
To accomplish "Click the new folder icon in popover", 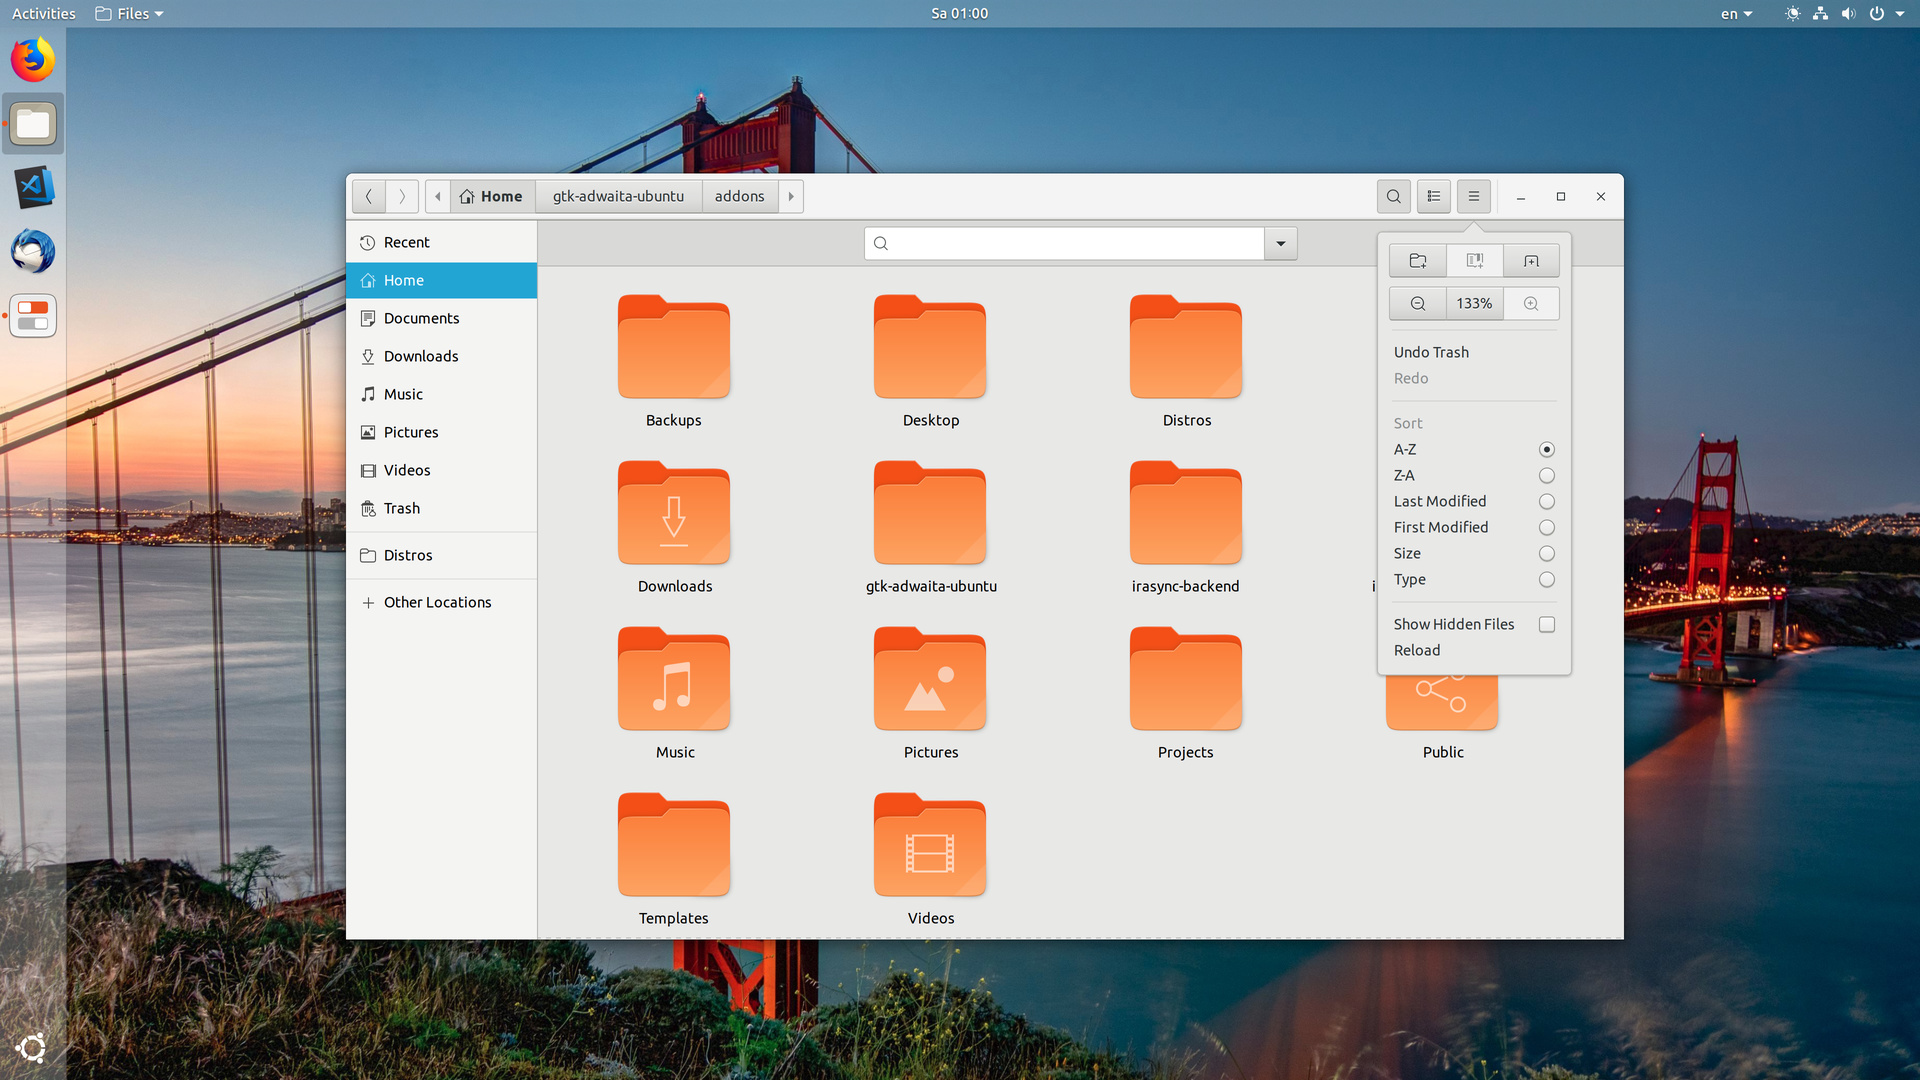I will pos(1417,261).
